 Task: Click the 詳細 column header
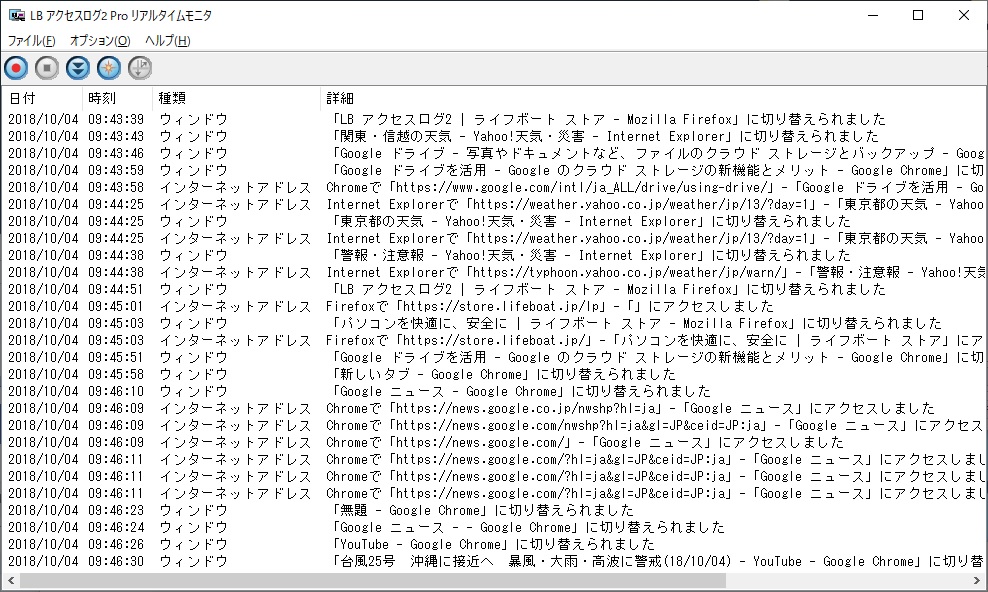(654, 98)
